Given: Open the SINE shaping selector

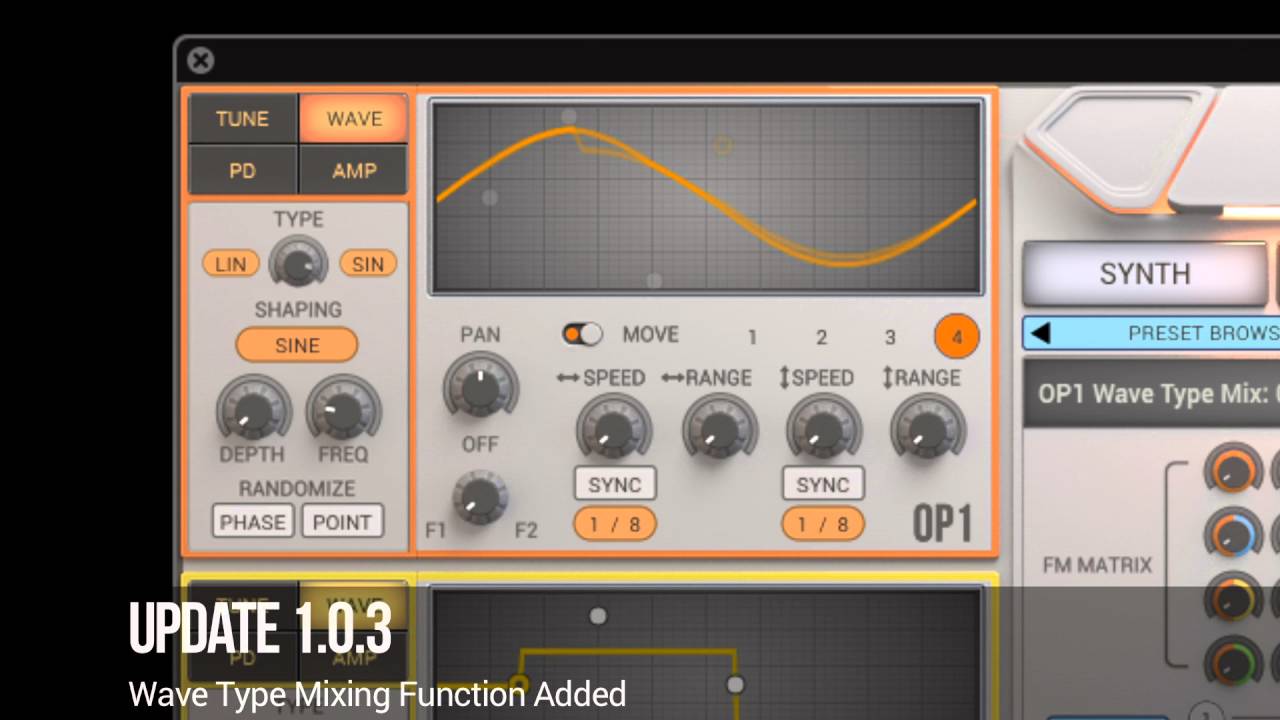Looking at the screenshot, I should pyautogui.click(x=297, y=345).
